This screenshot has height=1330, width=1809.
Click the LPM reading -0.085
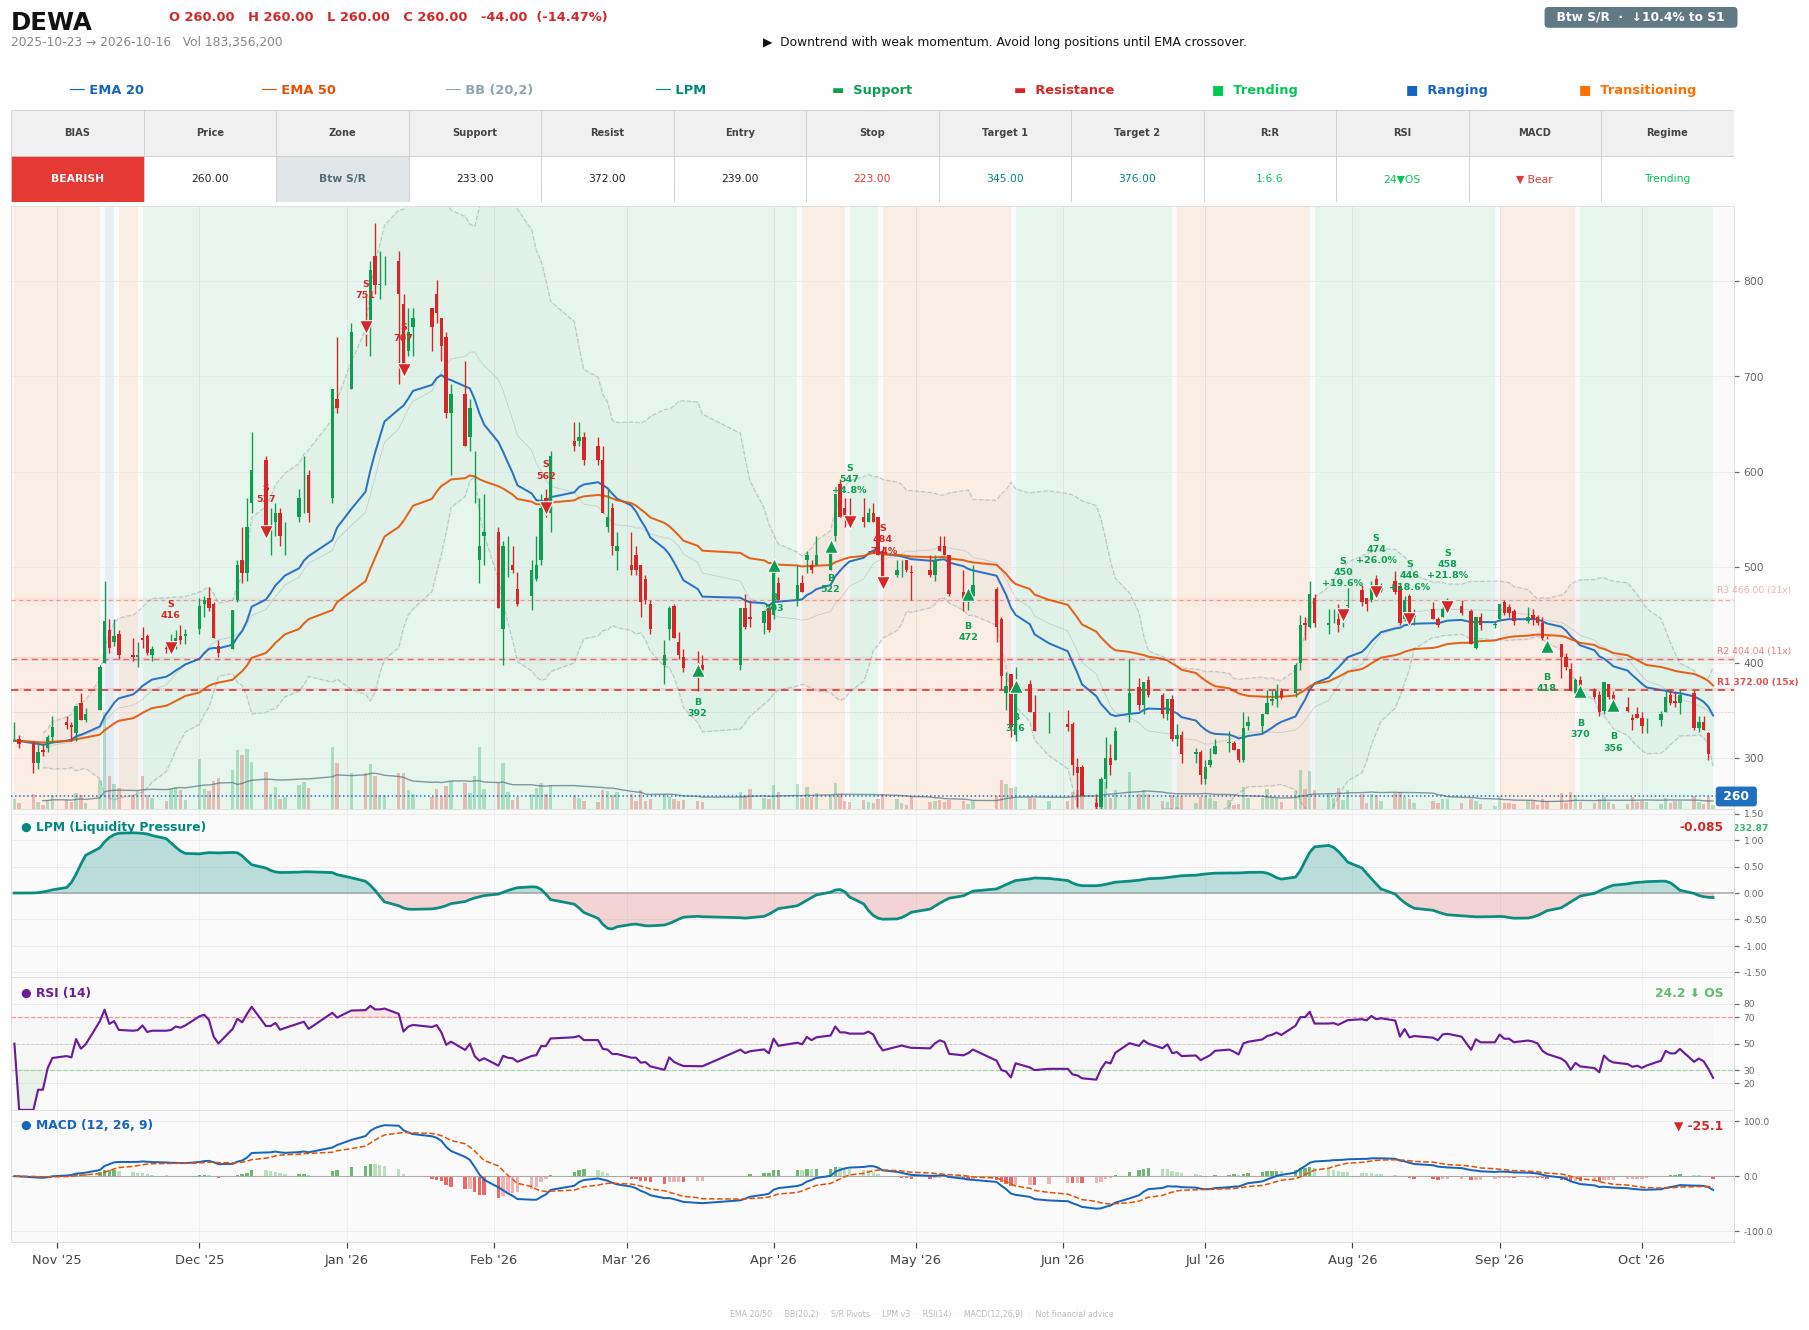[x=1701, y=827]
